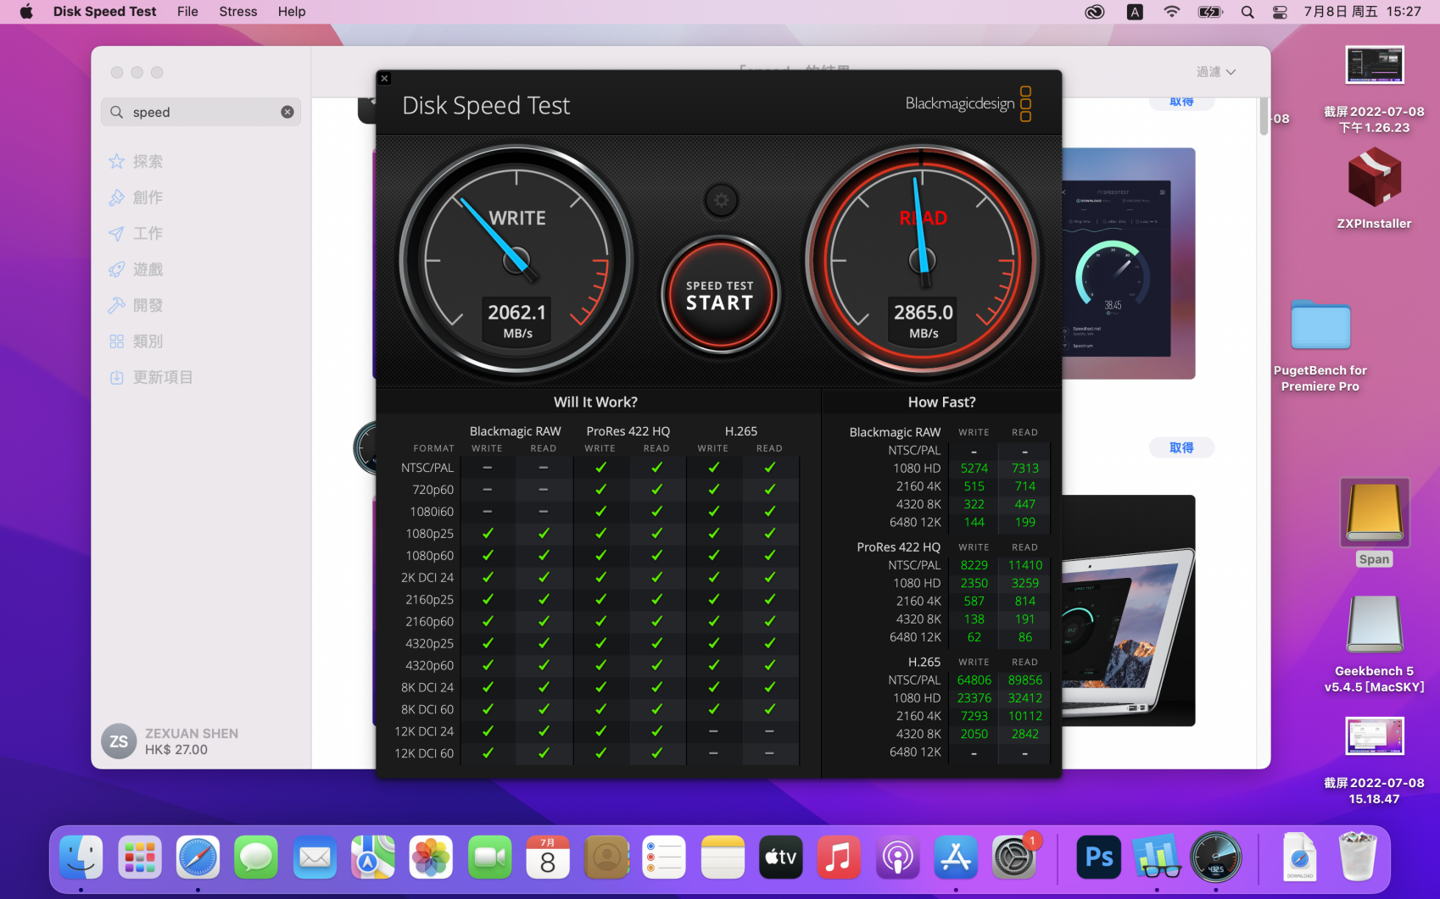1440x899 pixels.
Task: Open Calendar from the Dock
Action: coord(548,858)
